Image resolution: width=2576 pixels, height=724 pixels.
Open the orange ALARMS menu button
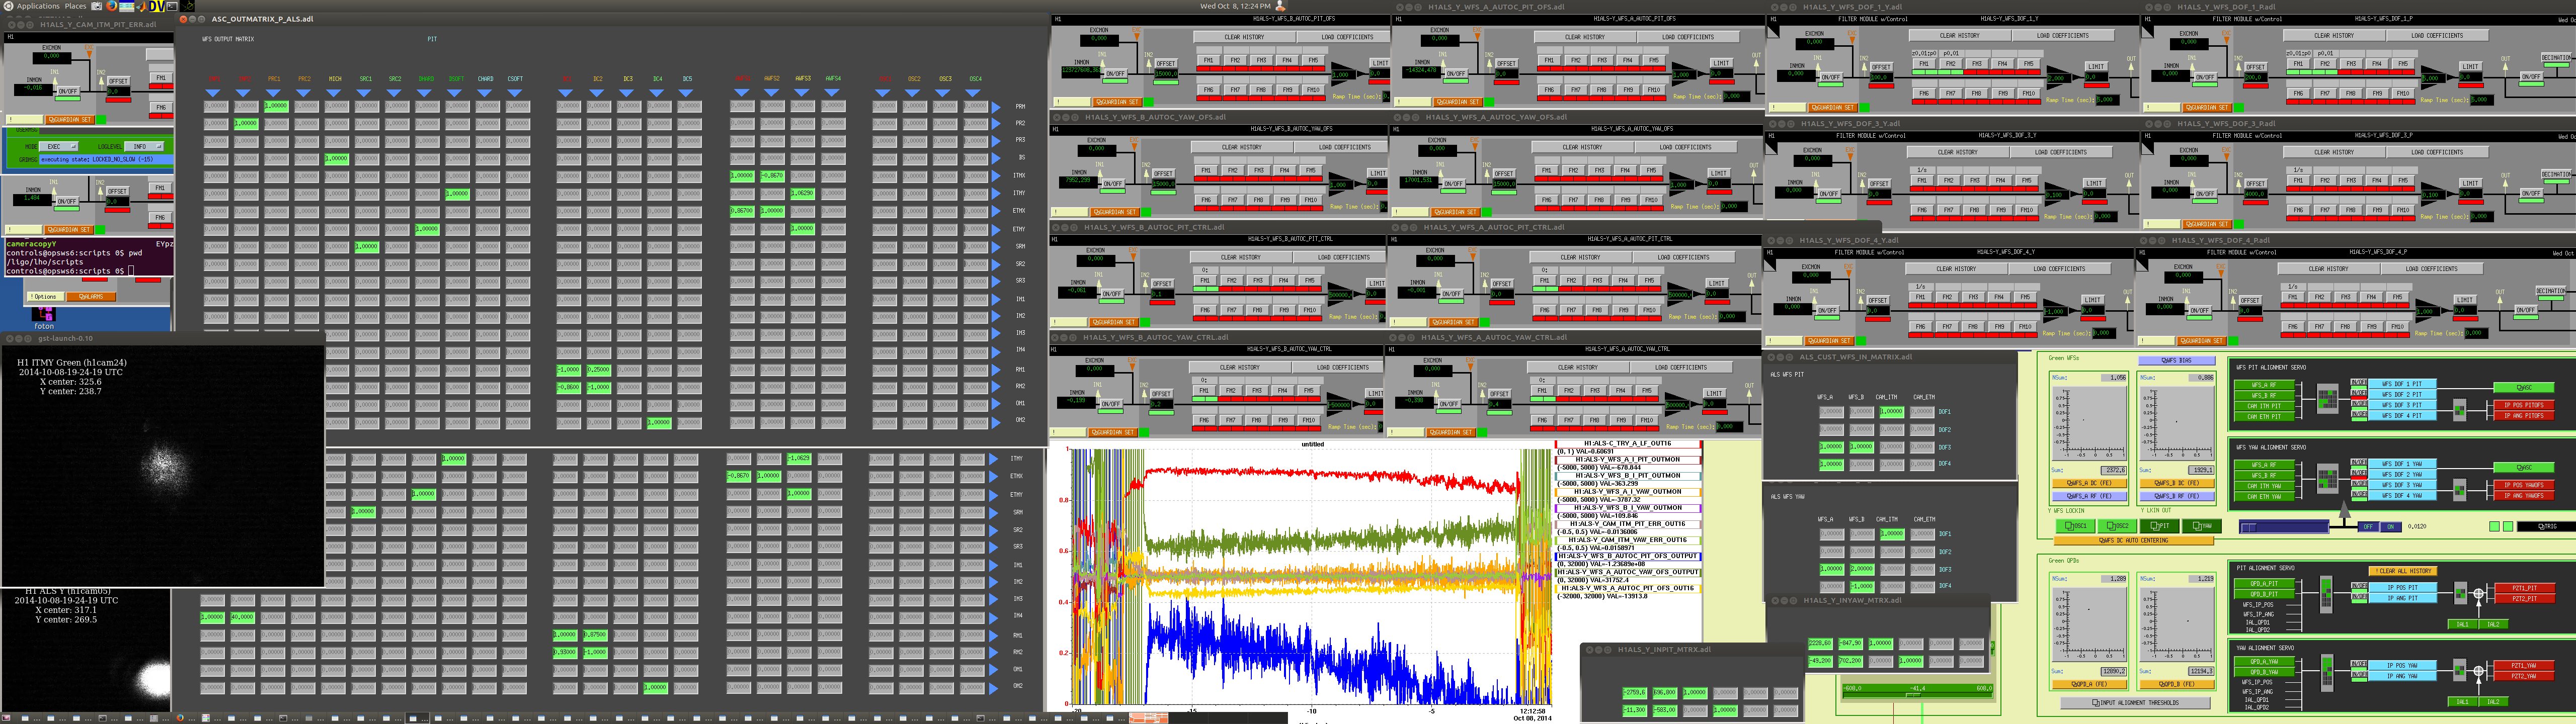click(x=91, y=298)
